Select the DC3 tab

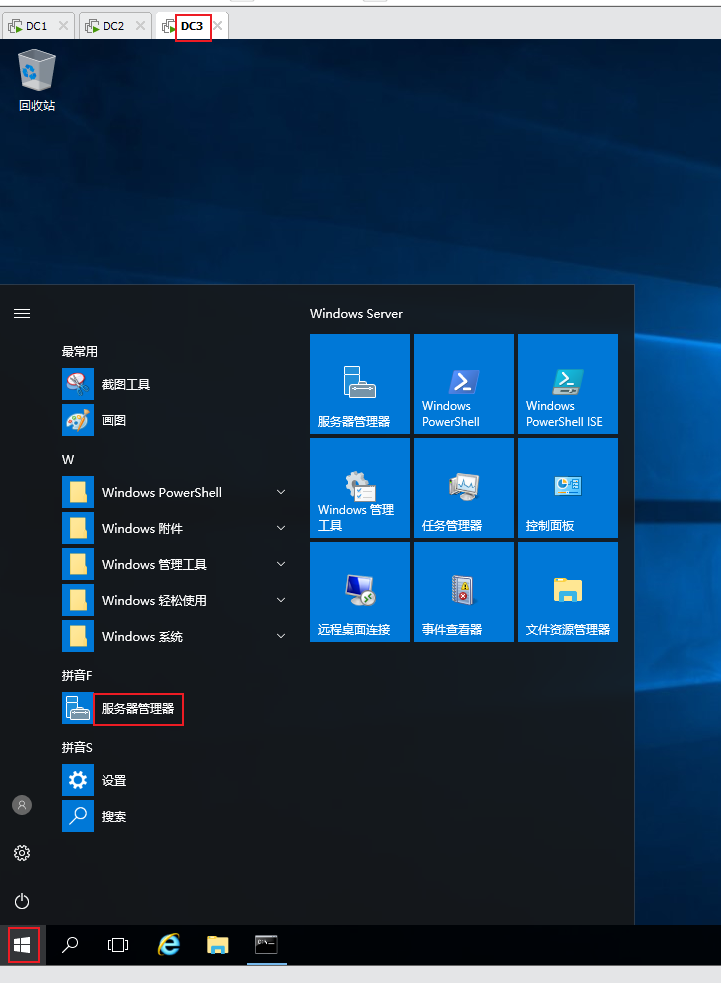[x=192, y=26]
